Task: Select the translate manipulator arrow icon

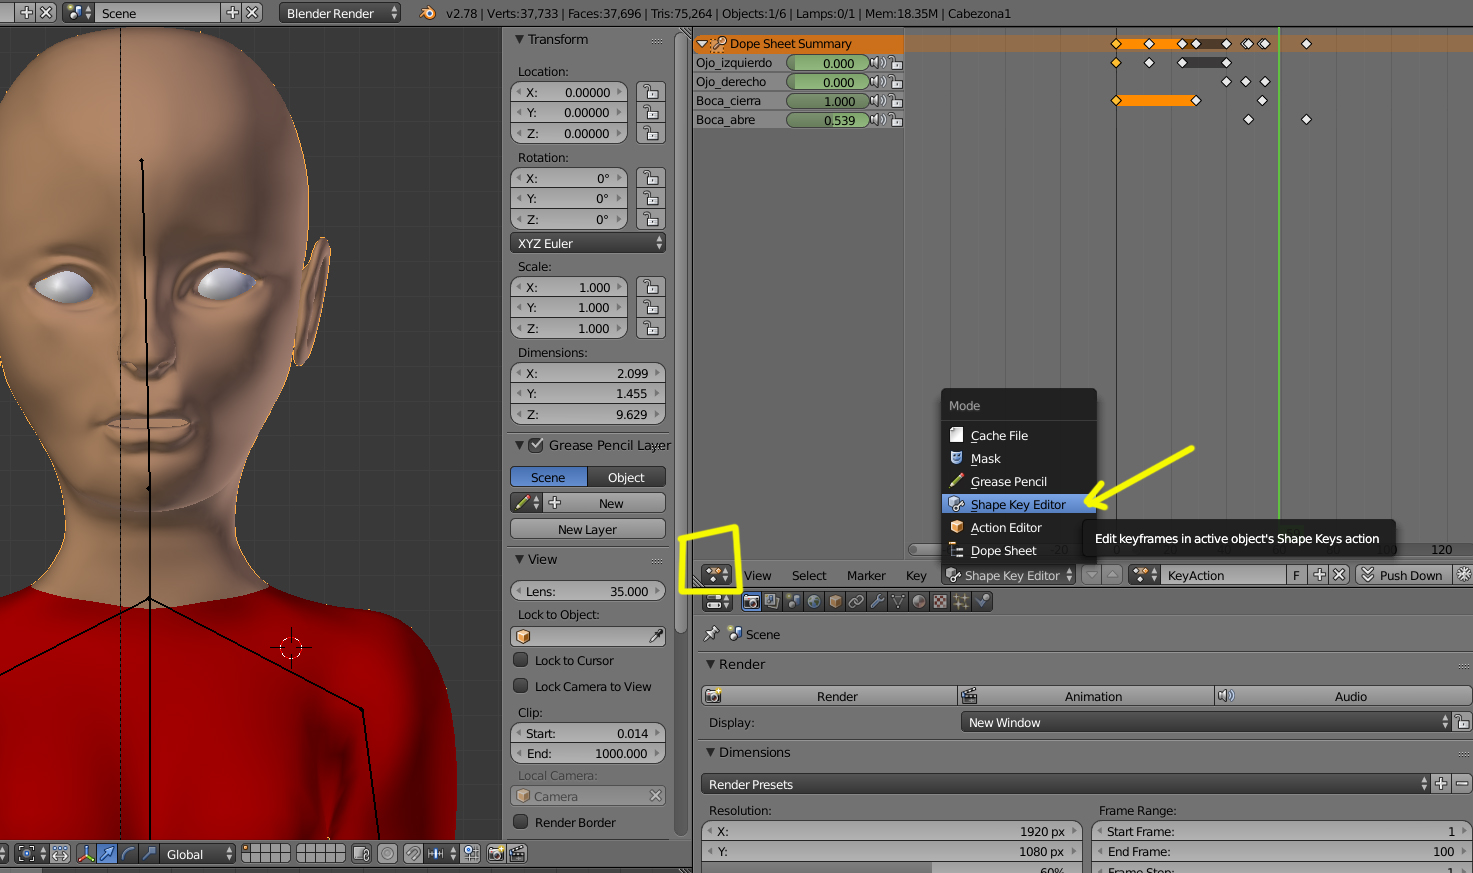Action: pos(107,853)
